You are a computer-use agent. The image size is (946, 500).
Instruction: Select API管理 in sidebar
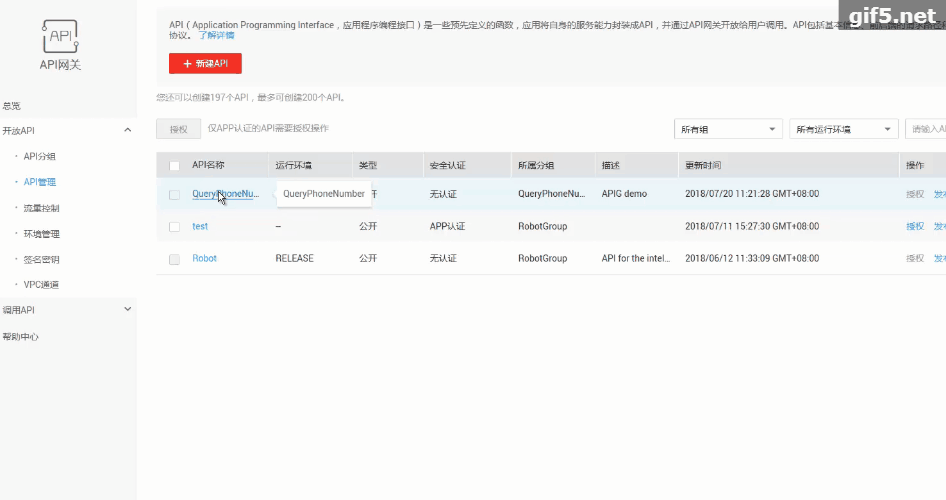[x=39, y=182]
